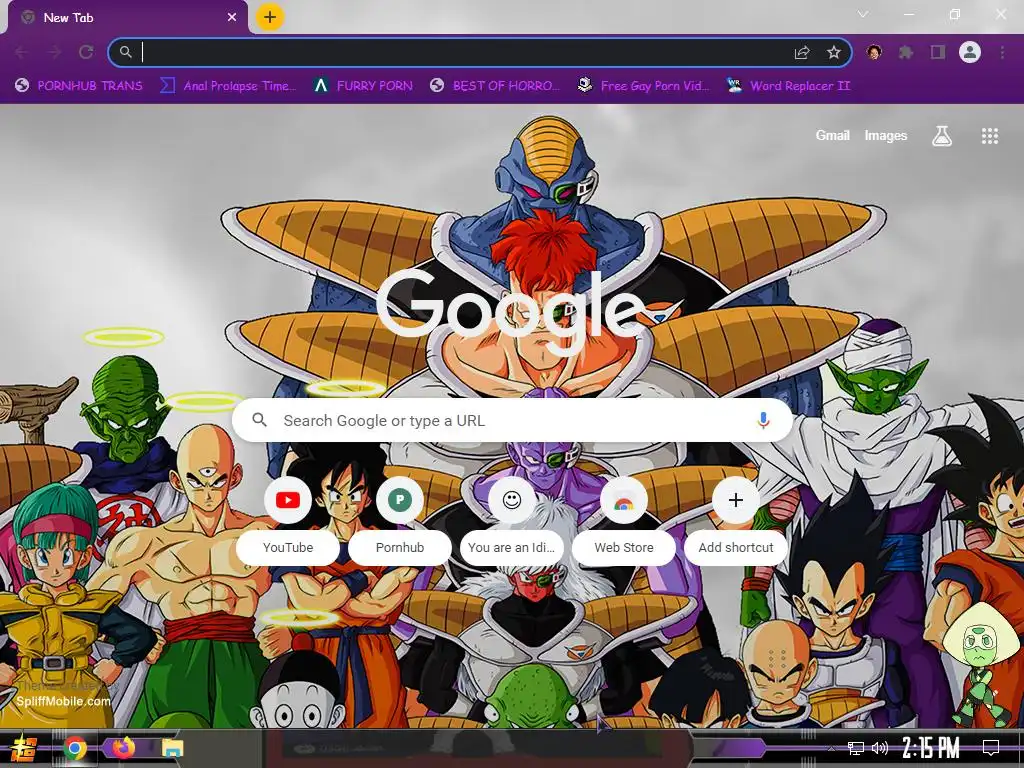Select the New Tab tab
Screen dimensions: 1024x768
[x=127, y=18]
